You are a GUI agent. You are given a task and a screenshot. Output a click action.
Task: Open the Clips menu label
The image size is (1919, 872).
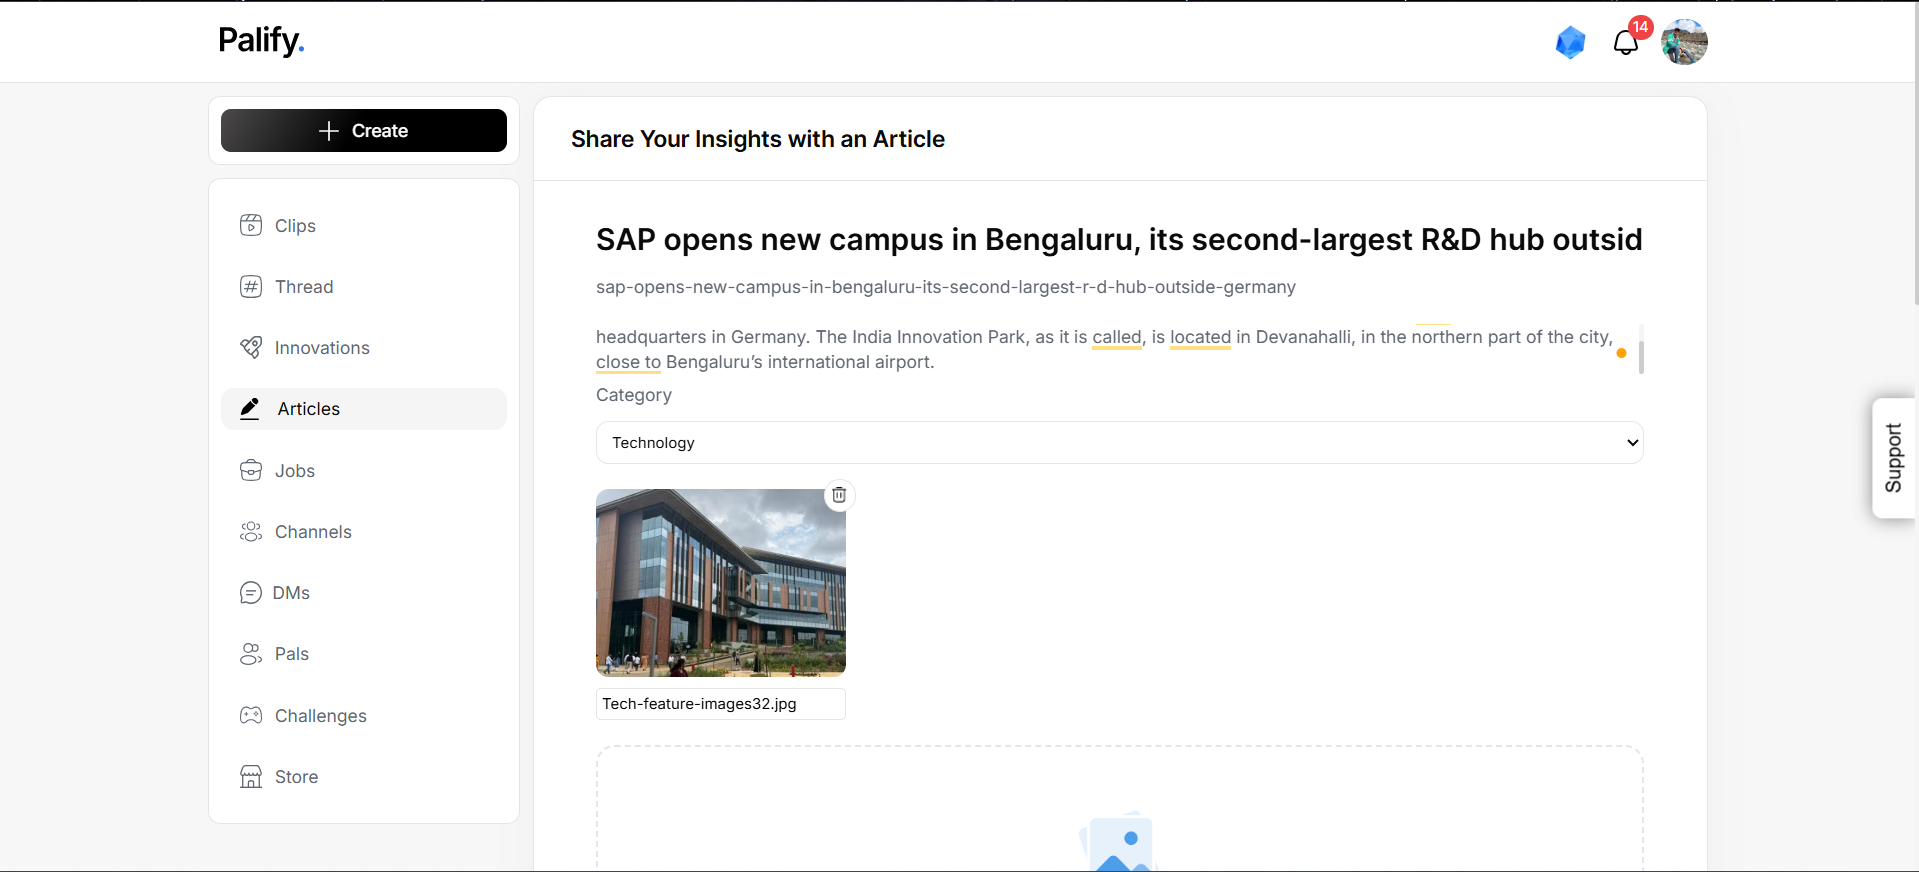point(295,226)
